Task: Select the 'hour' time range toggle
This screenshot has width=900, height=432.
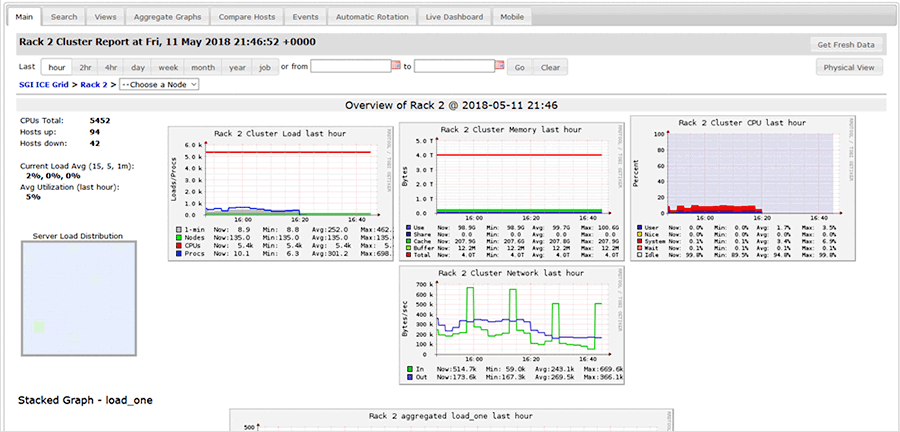Action: (57, 67)
